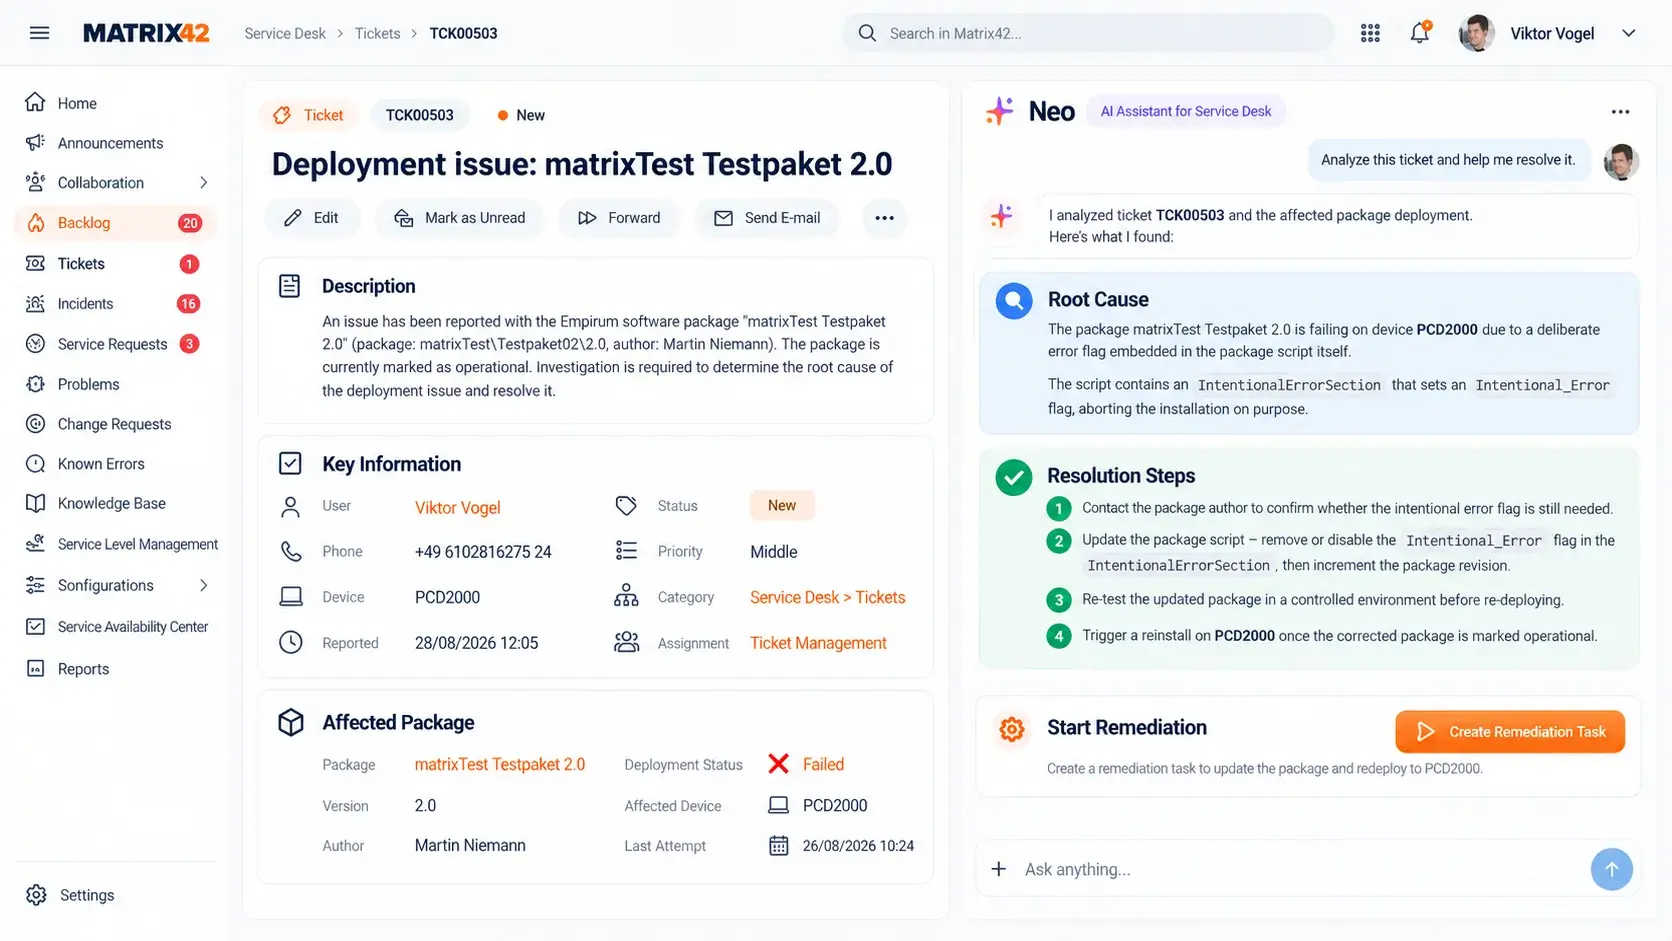
Task: Click the Neo panel options ellipsis
Action: pos(1620,112)
